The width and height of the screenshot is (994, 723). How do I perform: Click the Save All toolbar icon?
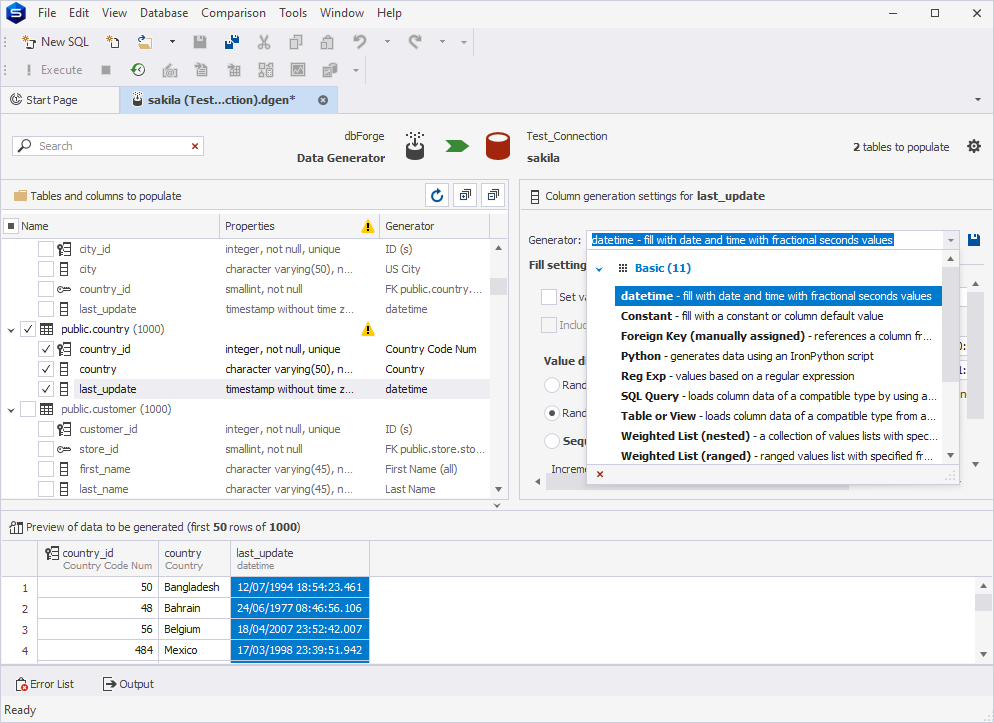point(231,42)
